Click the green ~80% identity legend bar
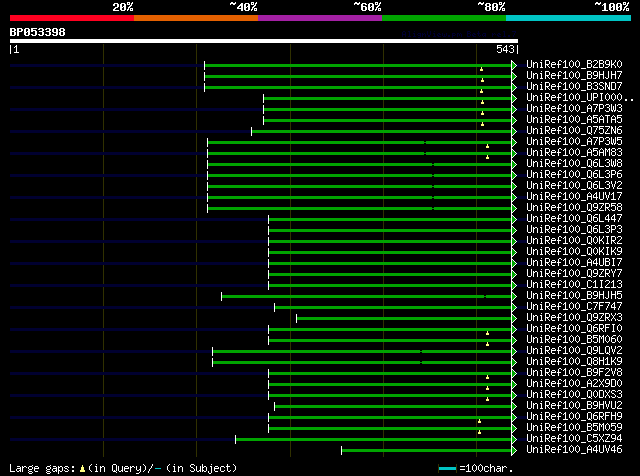This screenshot has height=476, width=640. [x=444, y=18]
